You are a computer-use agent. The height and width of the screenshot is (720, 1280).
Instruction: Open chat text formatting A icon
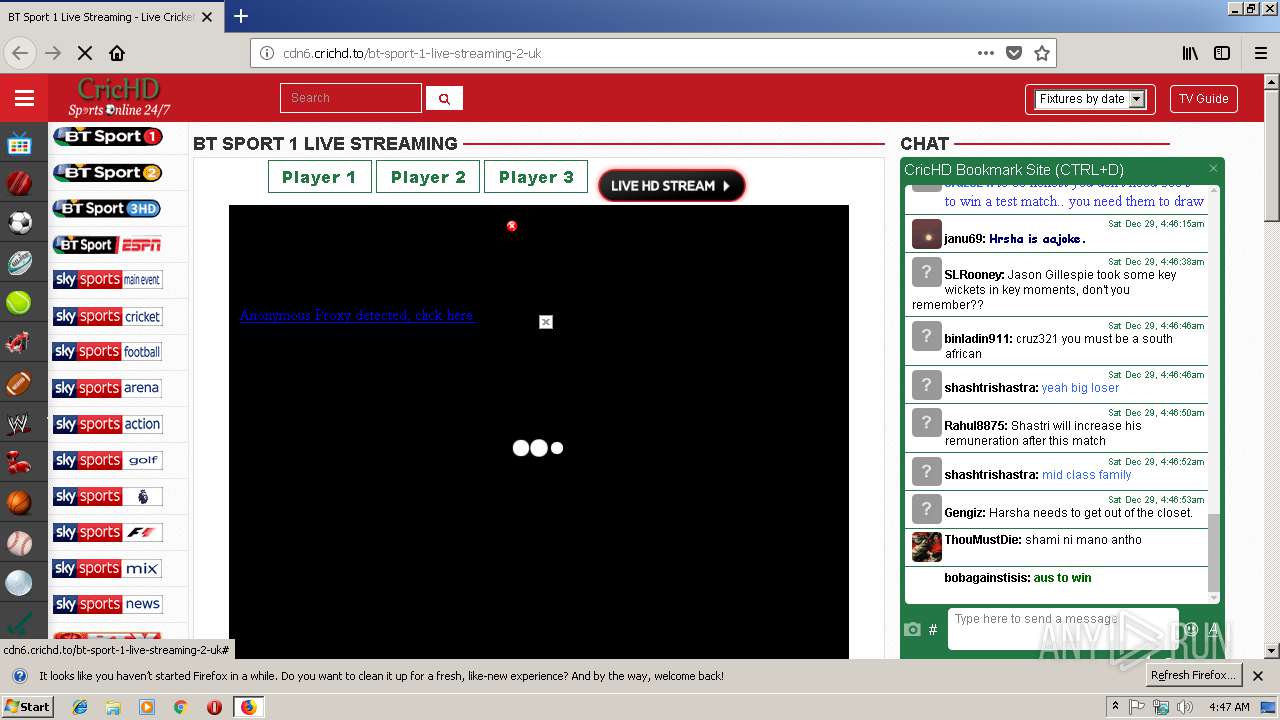pos(1213,629)
